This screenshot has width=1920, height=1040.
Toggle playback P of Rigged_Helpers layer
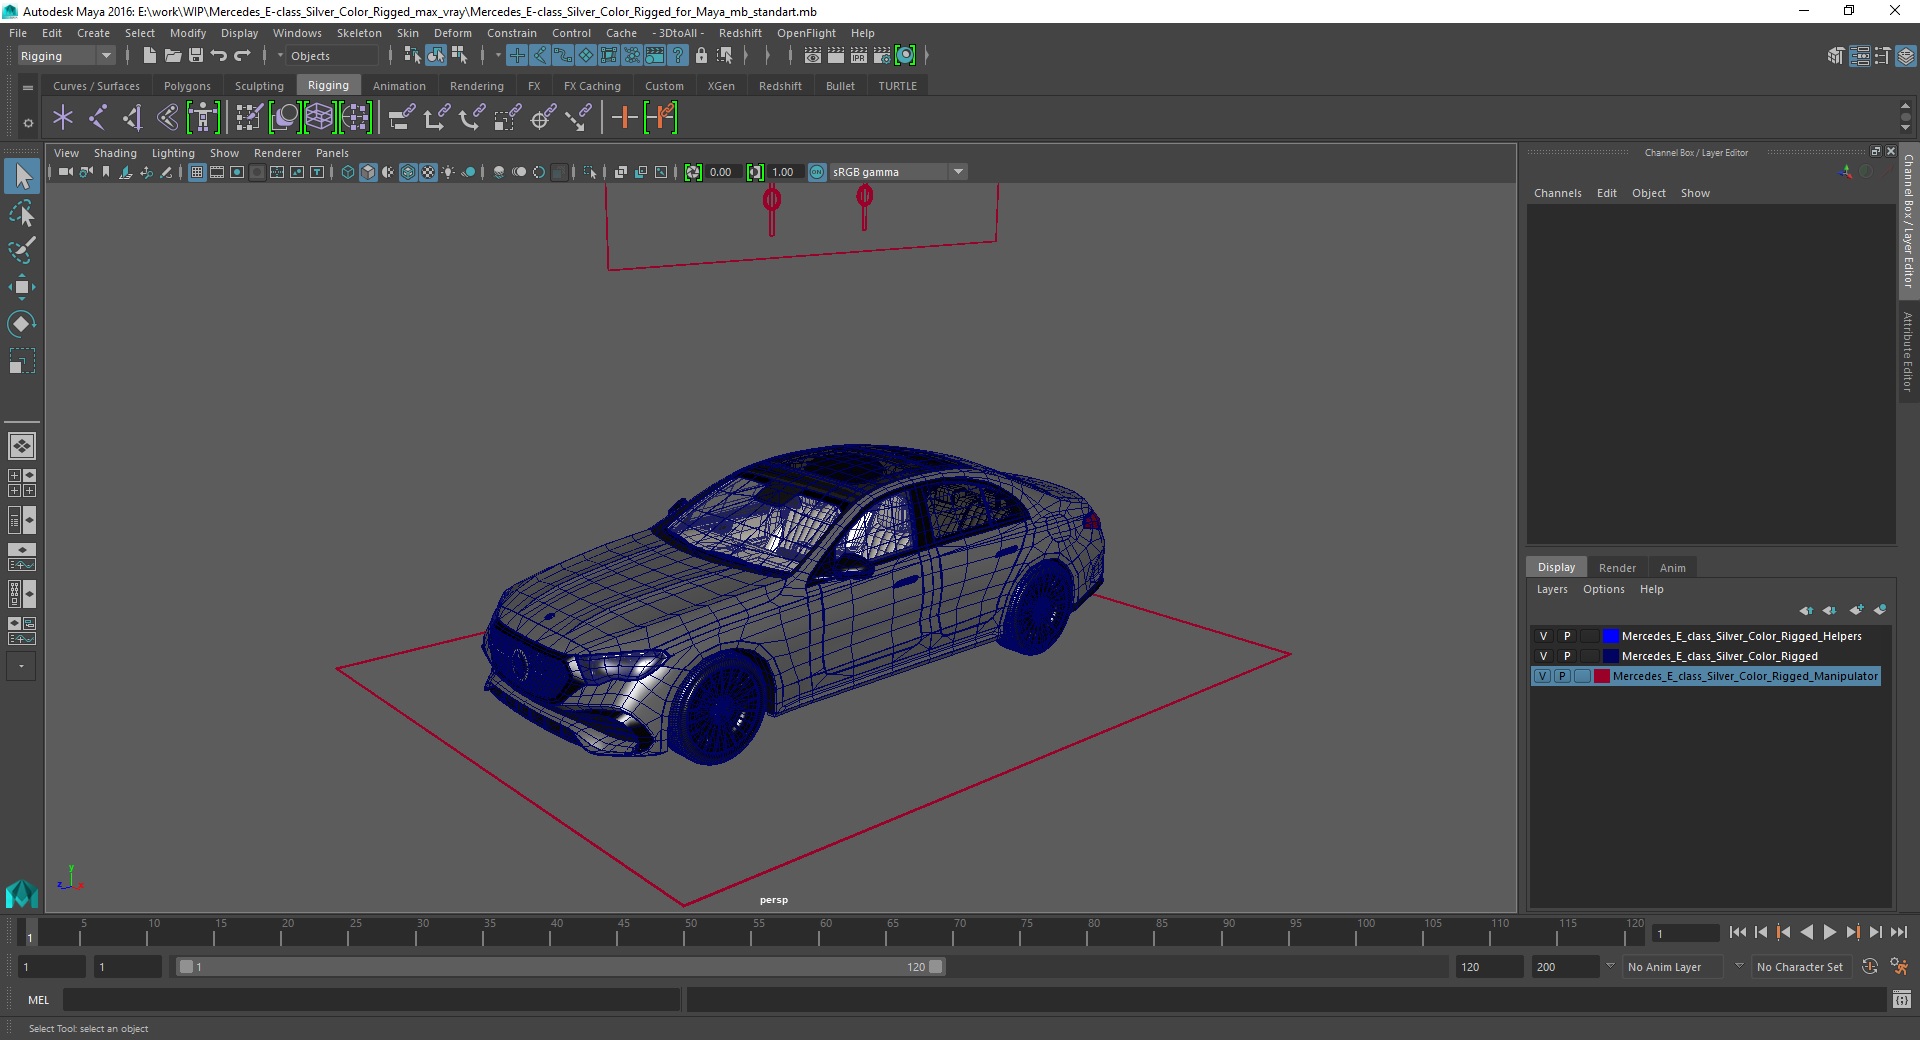tap(1567, 636)
